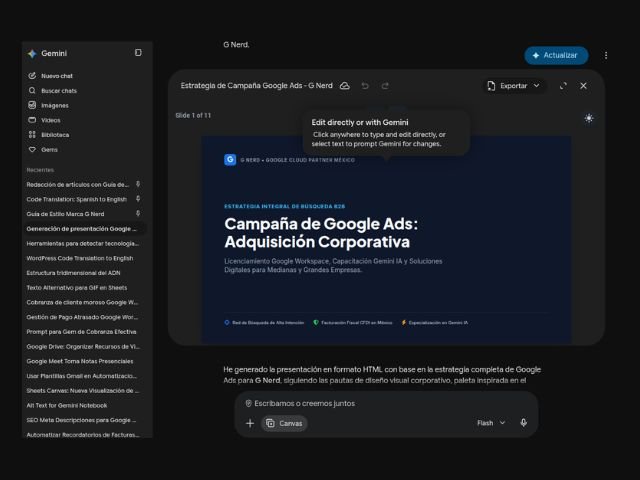Image resolution: width=640 pixels, height=480 pixels.
Task: Click the Especialización en Gemini IA badge
Action: pos(435,322)
